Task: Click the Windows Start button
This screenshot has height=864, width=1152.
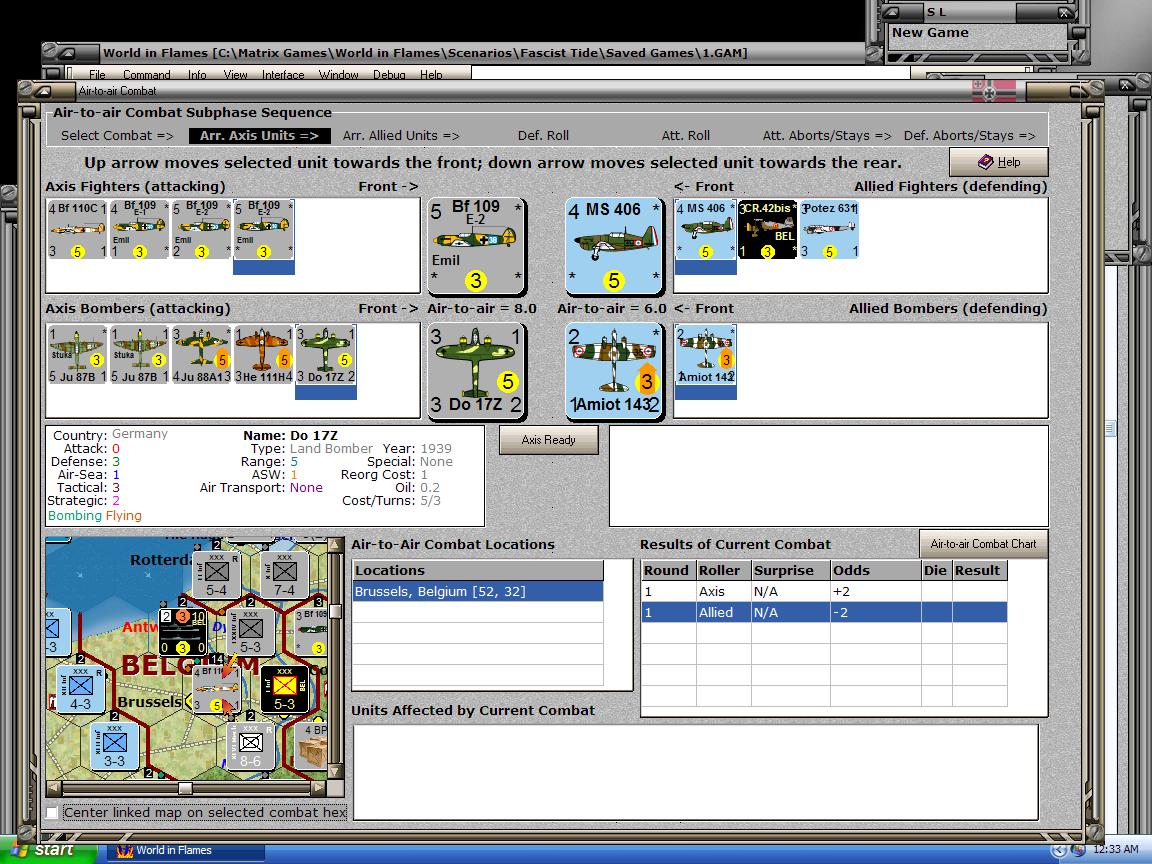Action: [x=47, y=850]
